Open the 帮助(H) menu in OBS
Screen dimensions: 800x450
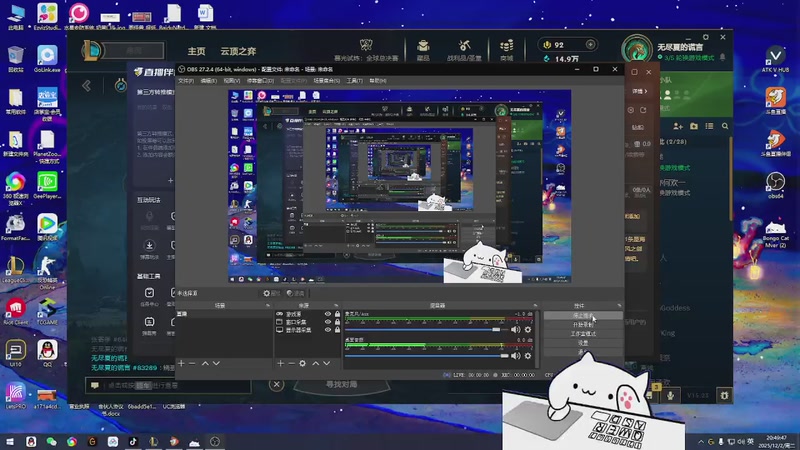tap(378, 81)
